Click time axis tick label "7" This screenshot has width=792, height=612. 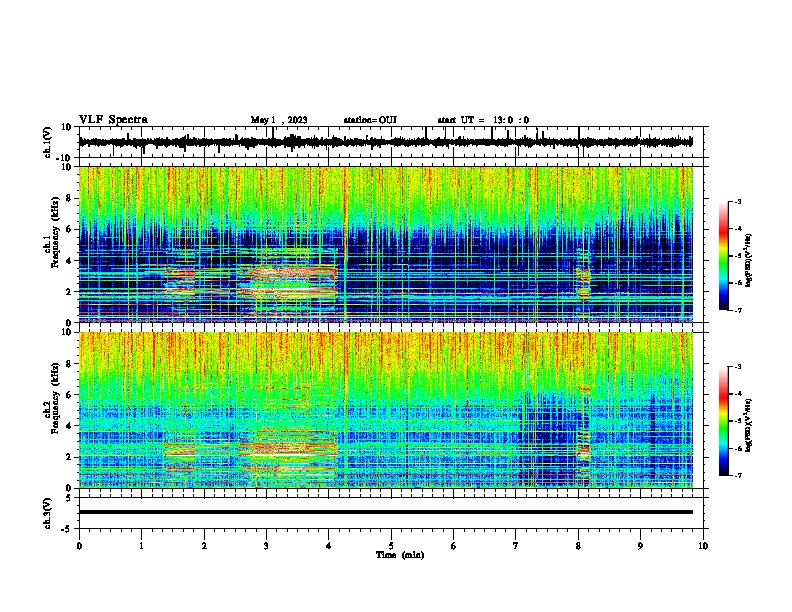(x=516, y=545)
